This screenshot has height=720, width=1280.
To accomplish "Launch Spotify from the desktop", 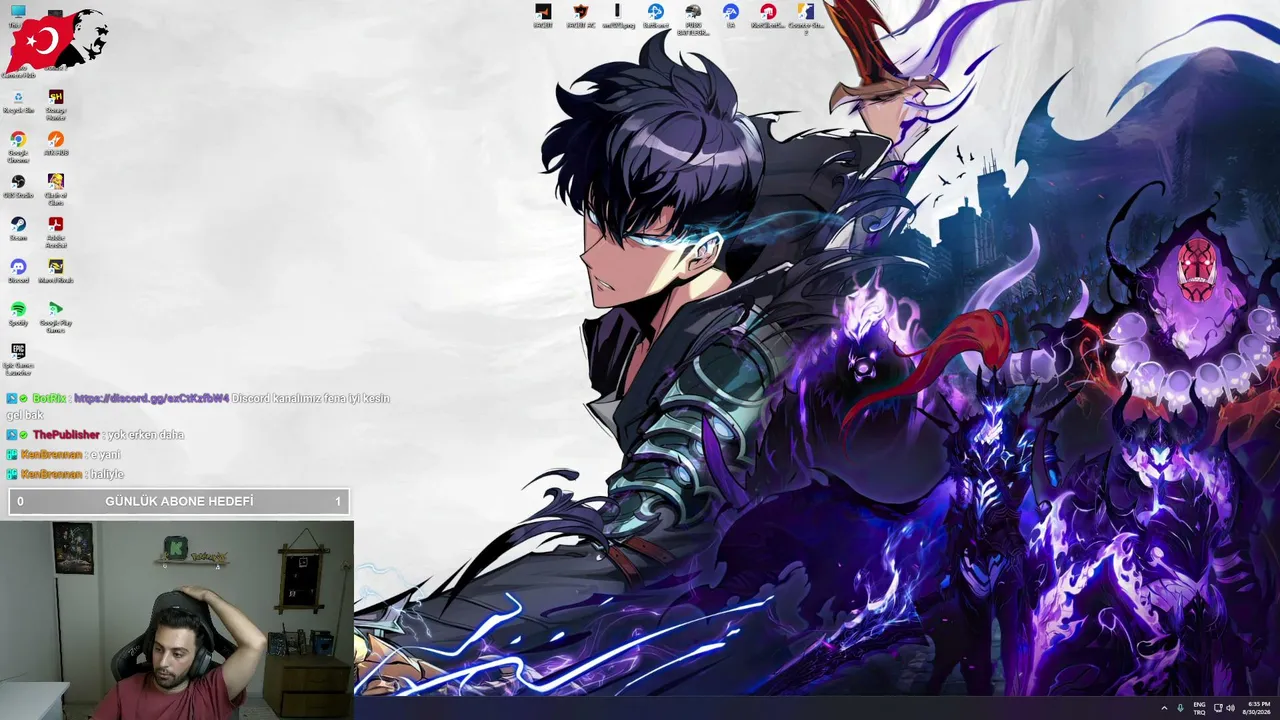I will tap(18, 314).
